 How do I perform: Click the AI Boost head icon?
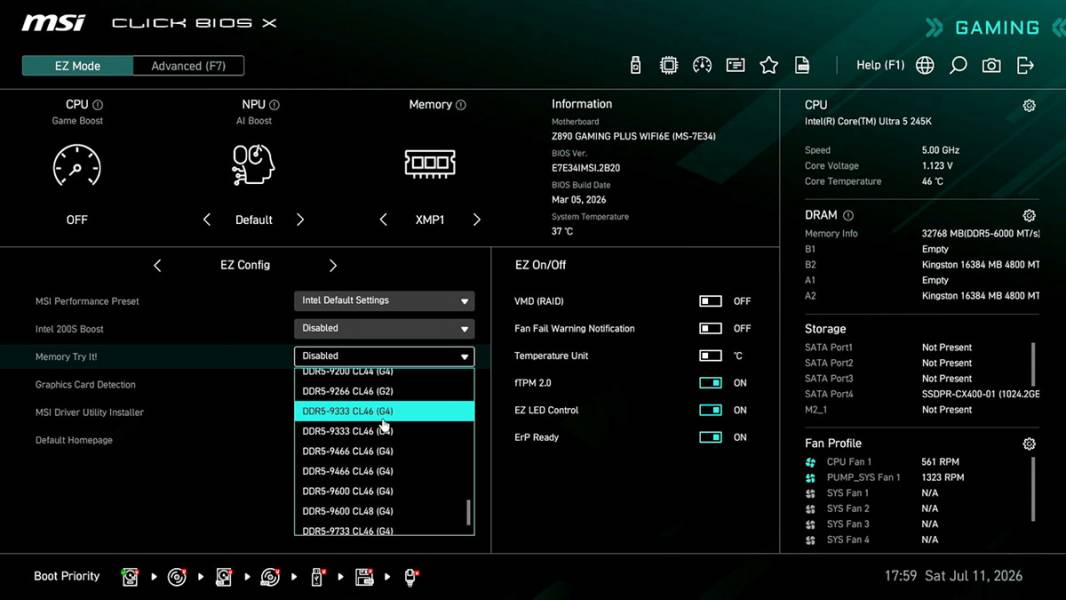[x=253, y=164]
